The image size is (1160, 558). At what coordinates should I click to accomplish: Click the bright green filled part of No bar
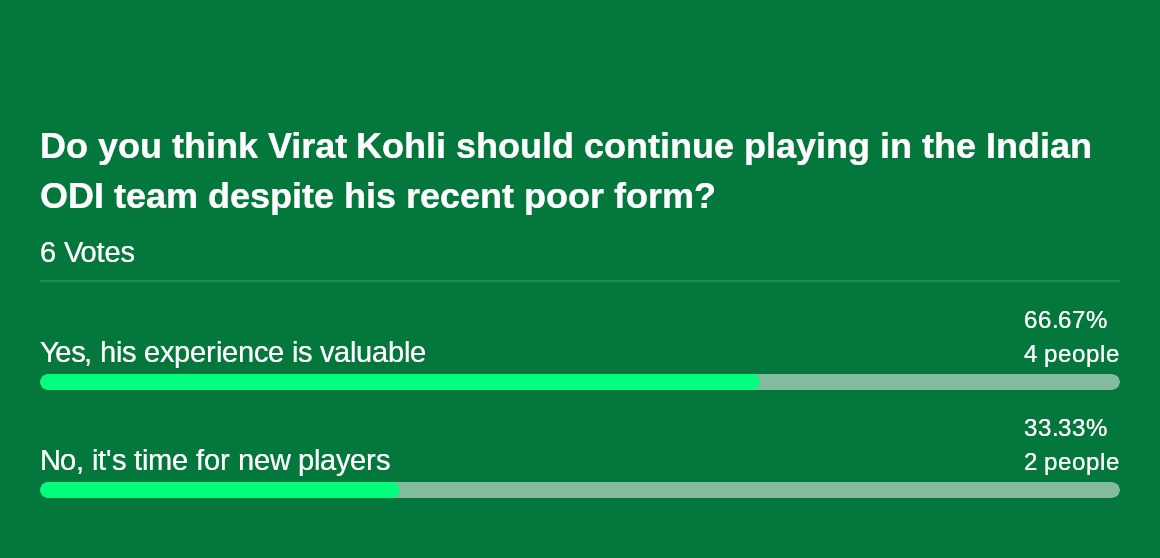pos(220,490)
